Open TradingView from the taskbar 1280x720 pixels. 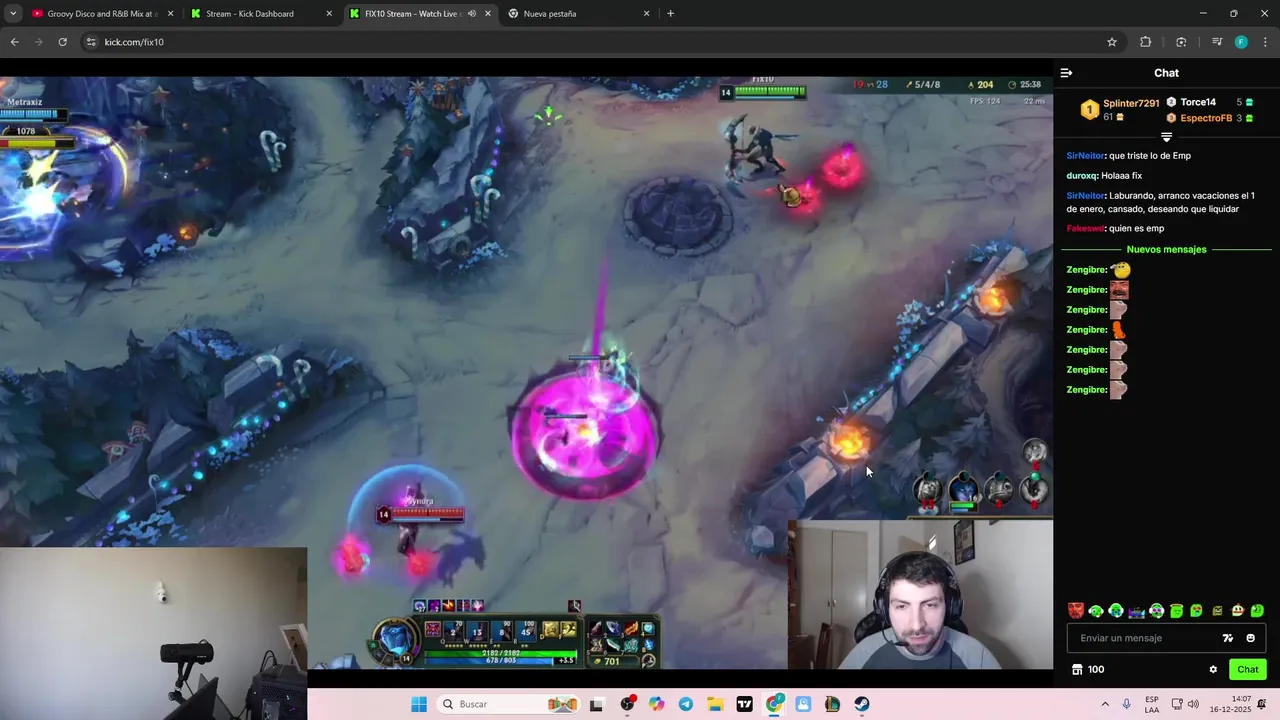[x=744, y=704]
